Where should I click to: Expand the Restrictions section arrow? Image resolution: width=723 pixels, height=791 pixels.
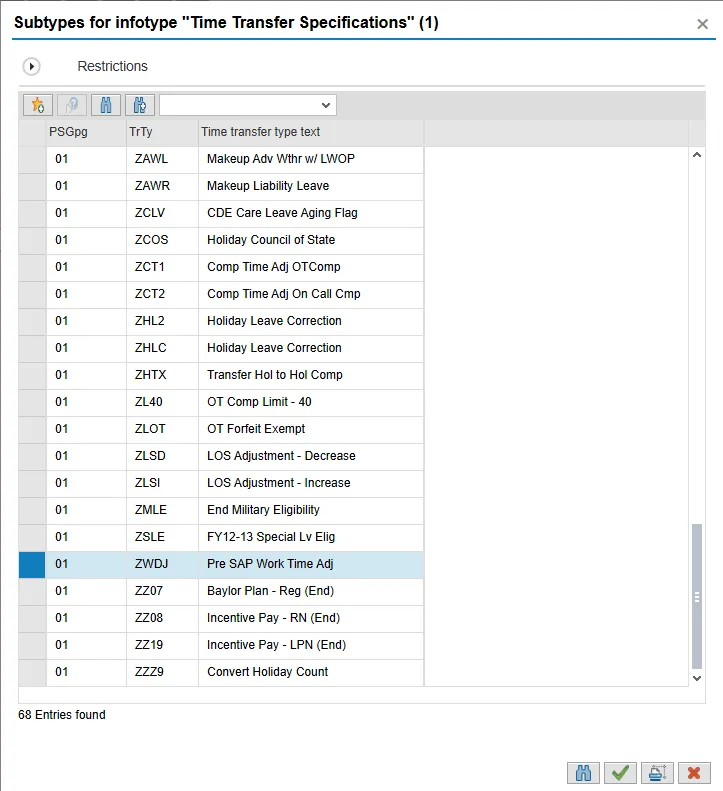tap(31, 66)
